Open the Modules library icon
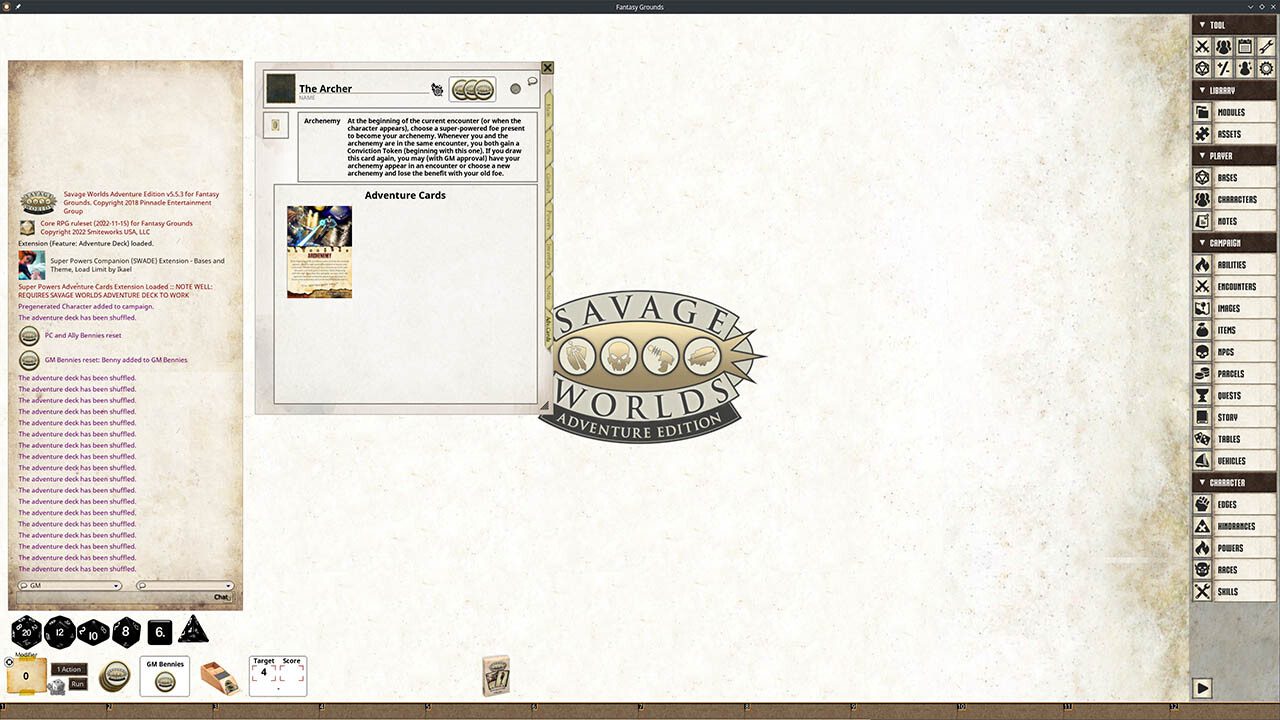 click(x=1202, y=112)
